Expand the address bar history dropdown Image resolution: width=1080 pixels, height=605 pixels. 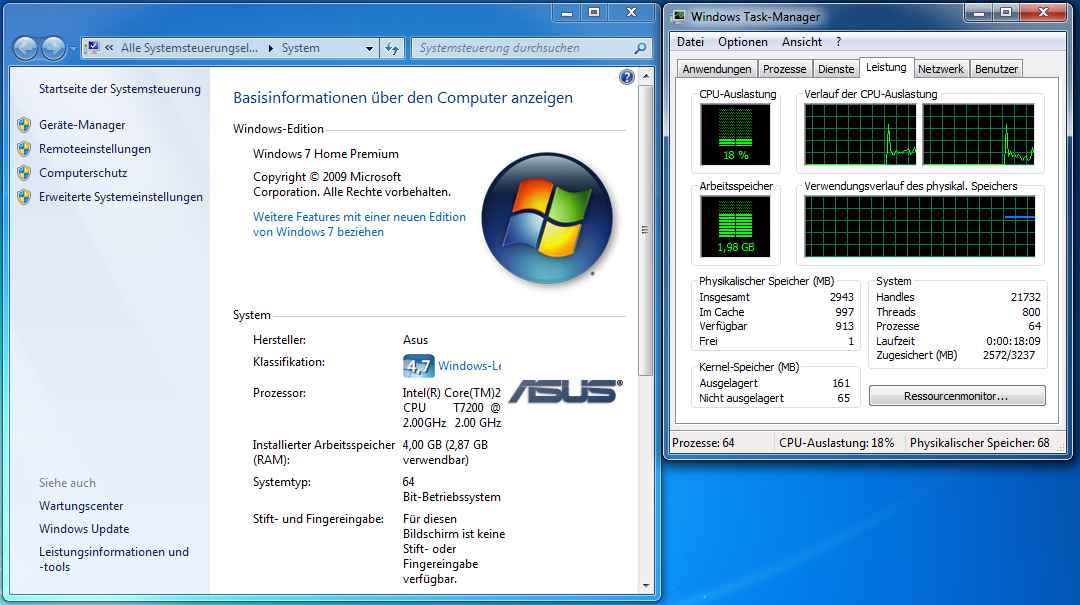[369, 48]
